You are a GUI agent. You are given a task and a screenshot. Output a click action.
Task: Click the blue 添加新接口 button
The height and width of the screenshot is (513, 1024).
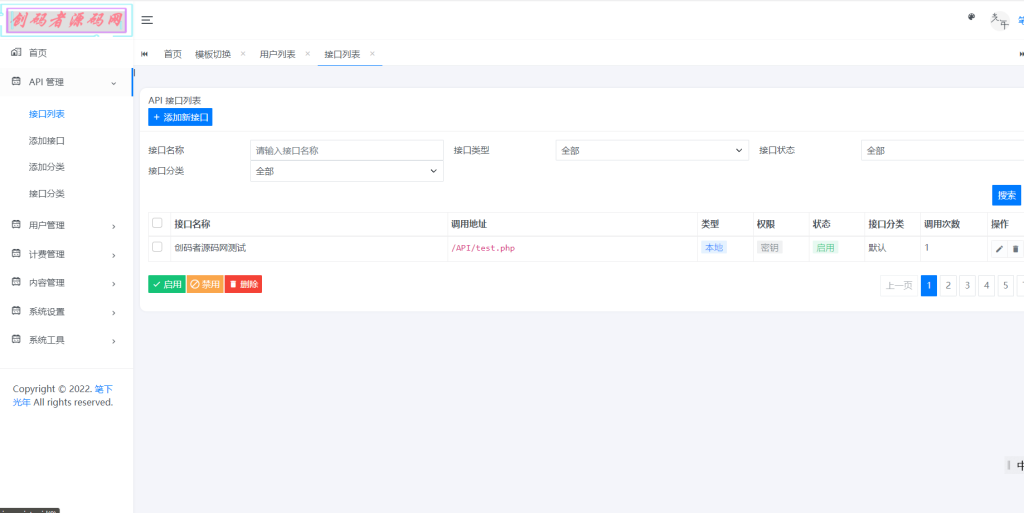coord(180,117)
